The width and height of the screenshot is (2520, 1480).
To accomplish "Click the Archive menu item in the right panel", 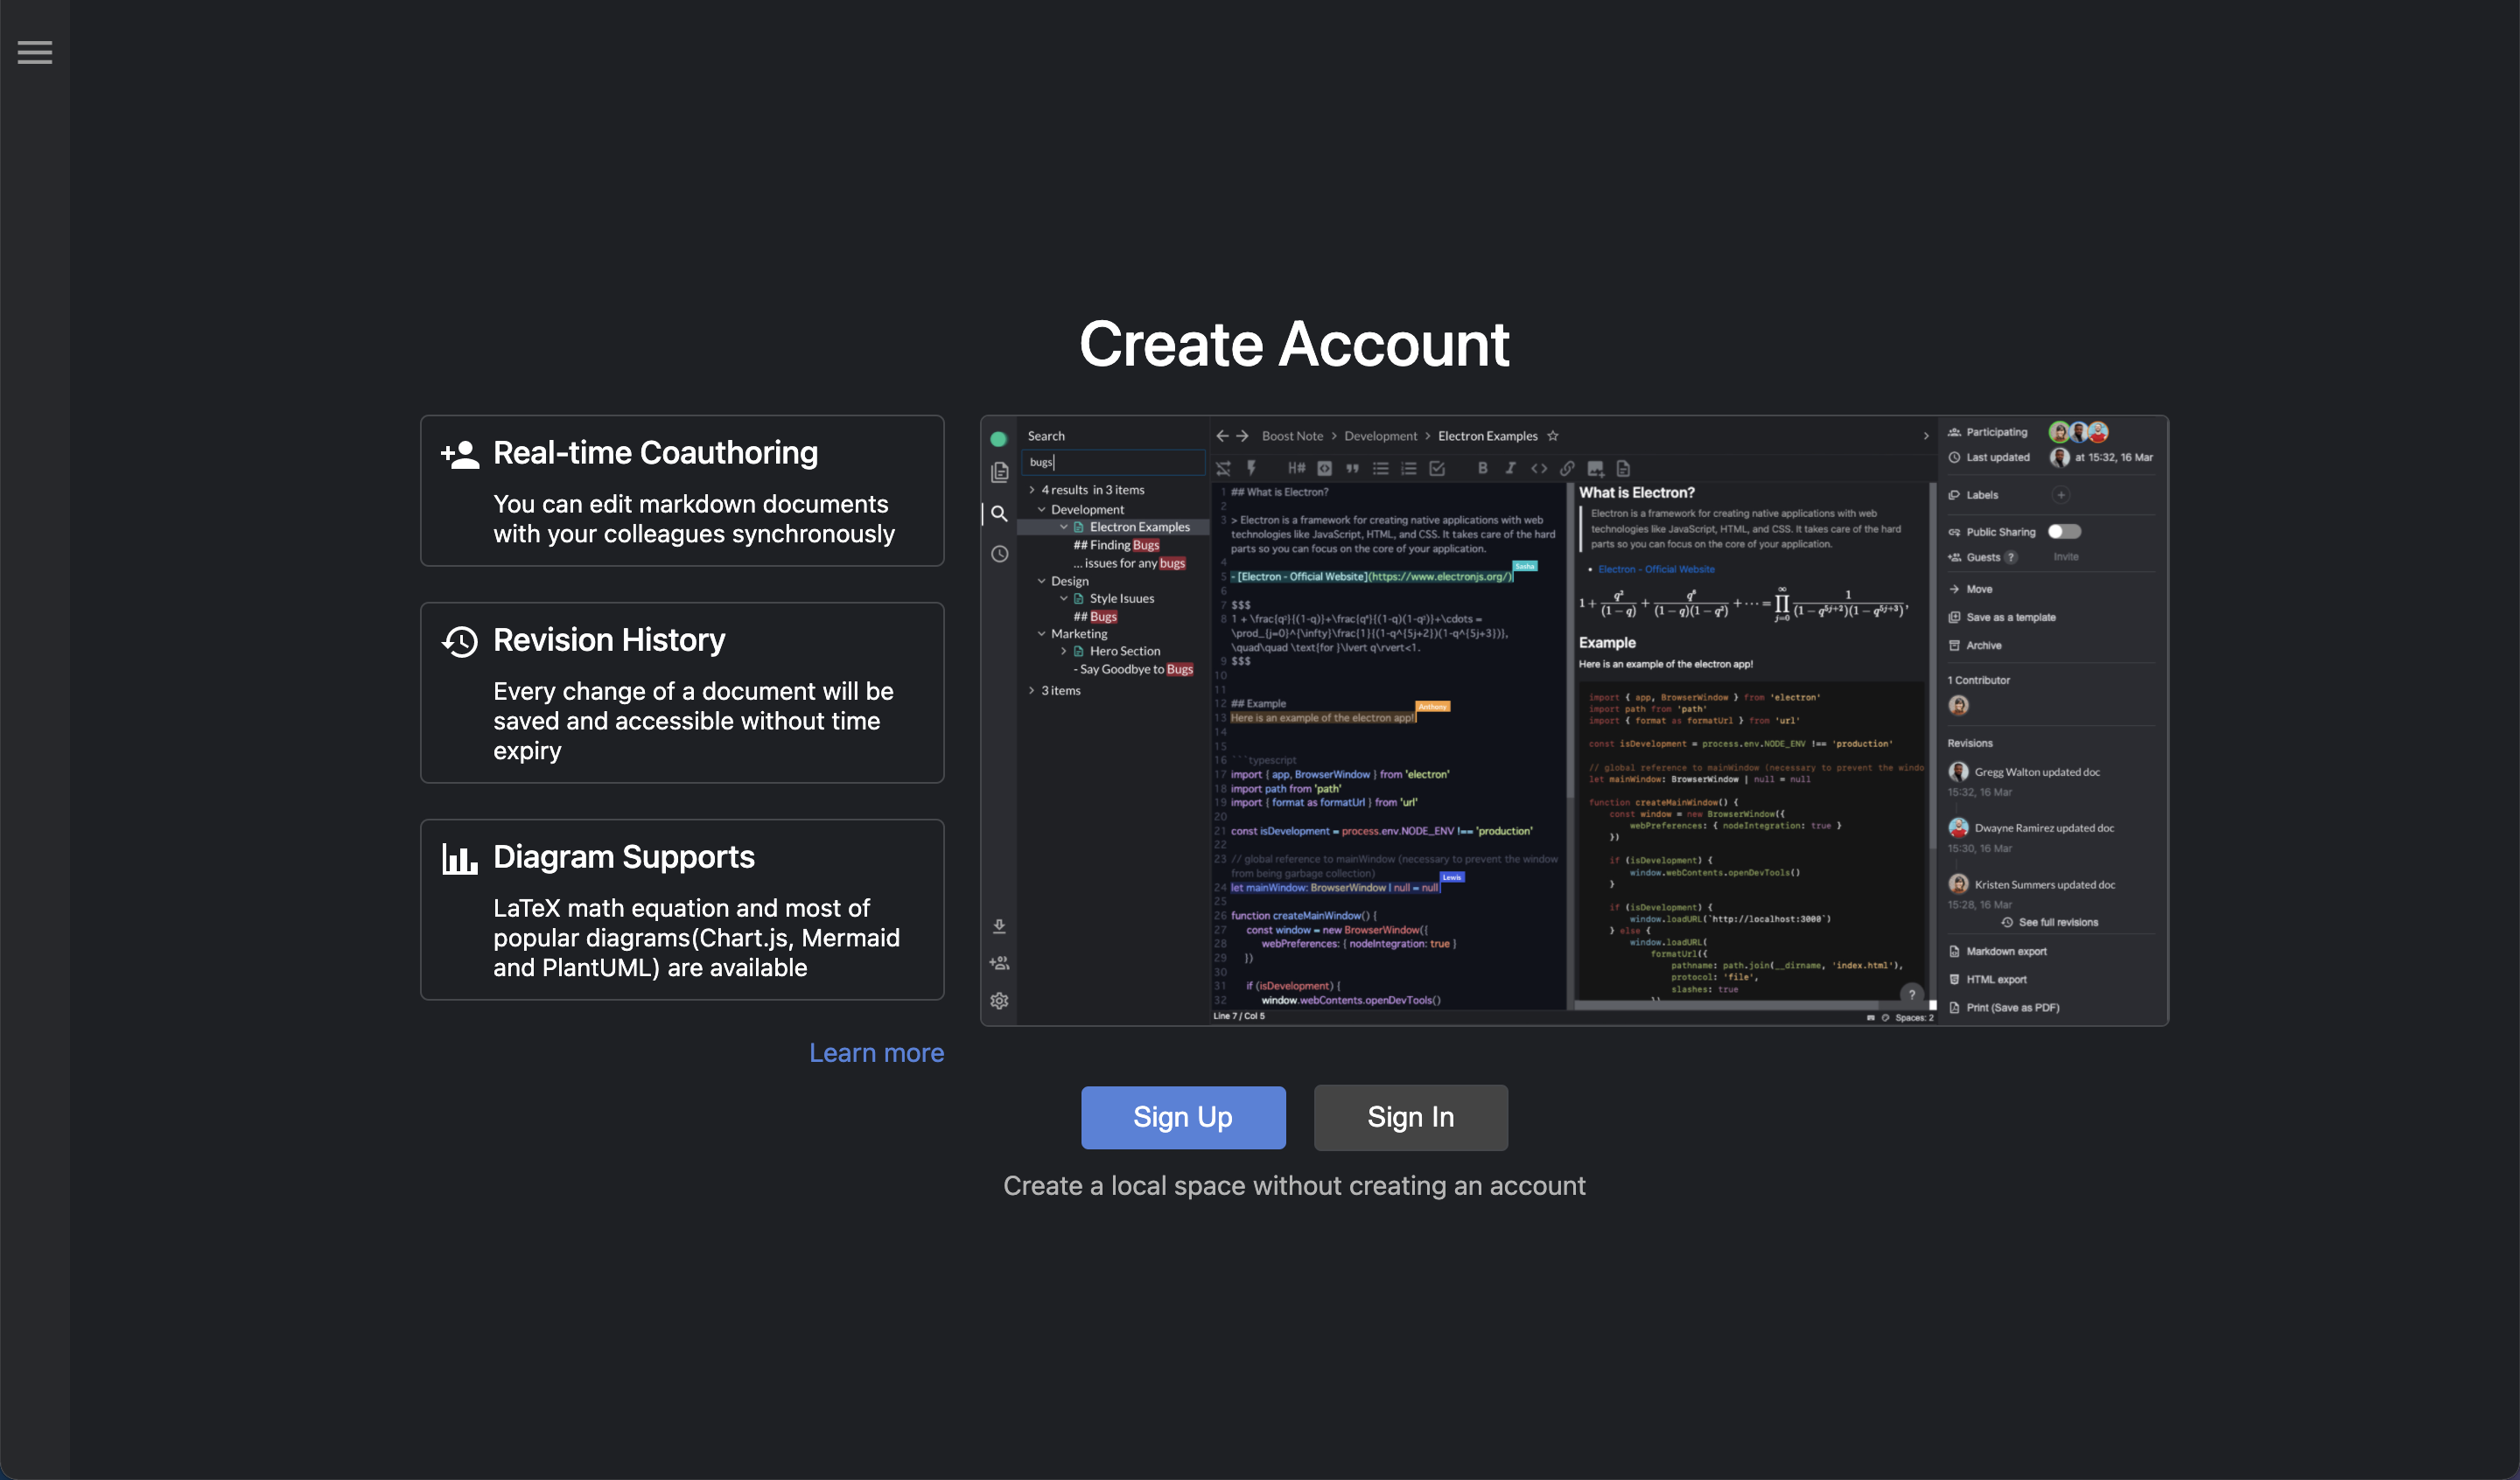I will (x=1983, y=646).
